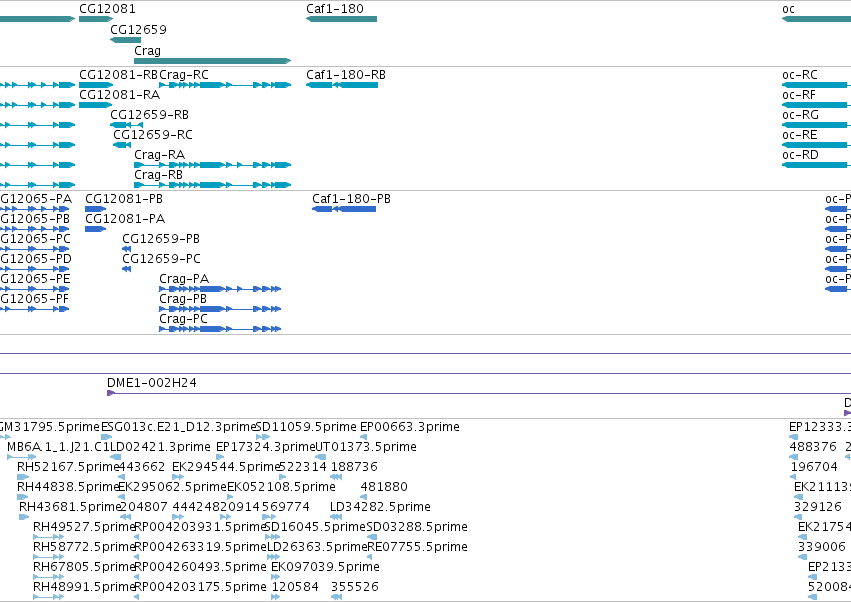Screen dimensions: 851x602
Task: Open EST LD02421.3prime
Action: click(116, 457)
